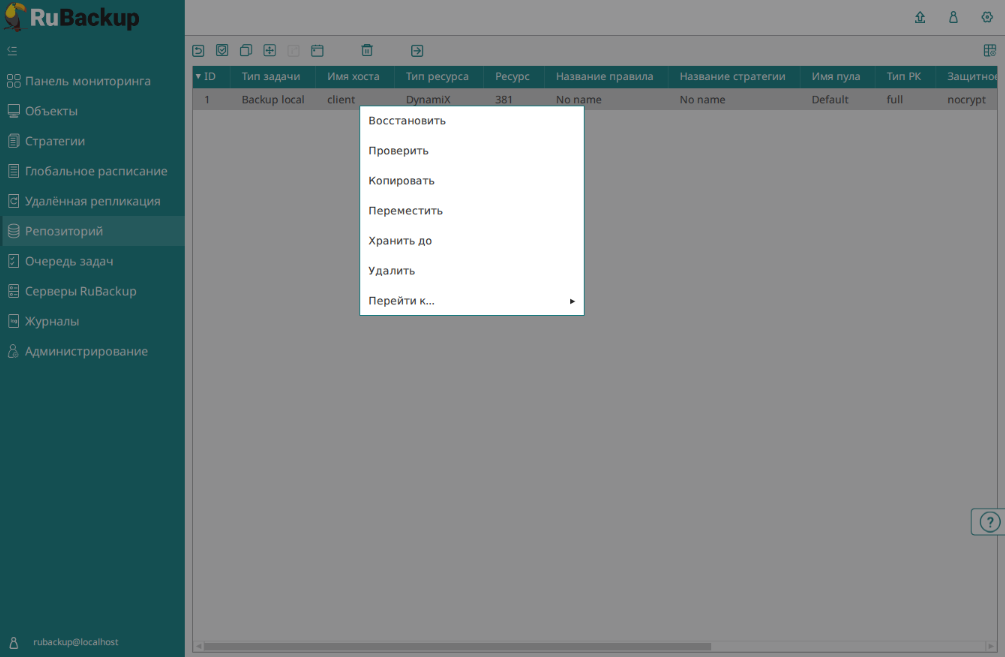This screenshot has height=657, width=1005.
Task: Open the user profile icon at top right
Action: coord(953,17)
